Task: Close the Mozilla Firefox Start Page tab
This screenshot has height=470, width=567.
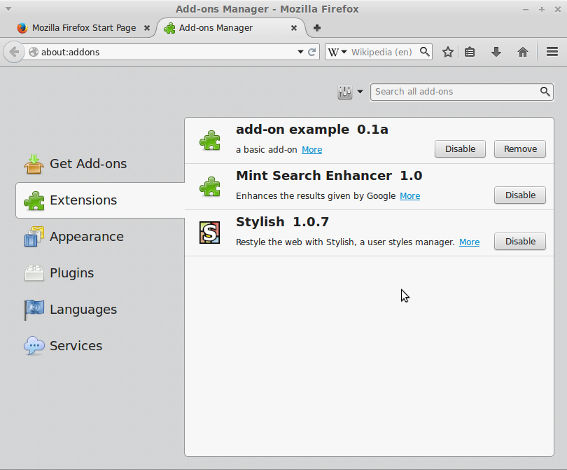Action: point(147,28)
